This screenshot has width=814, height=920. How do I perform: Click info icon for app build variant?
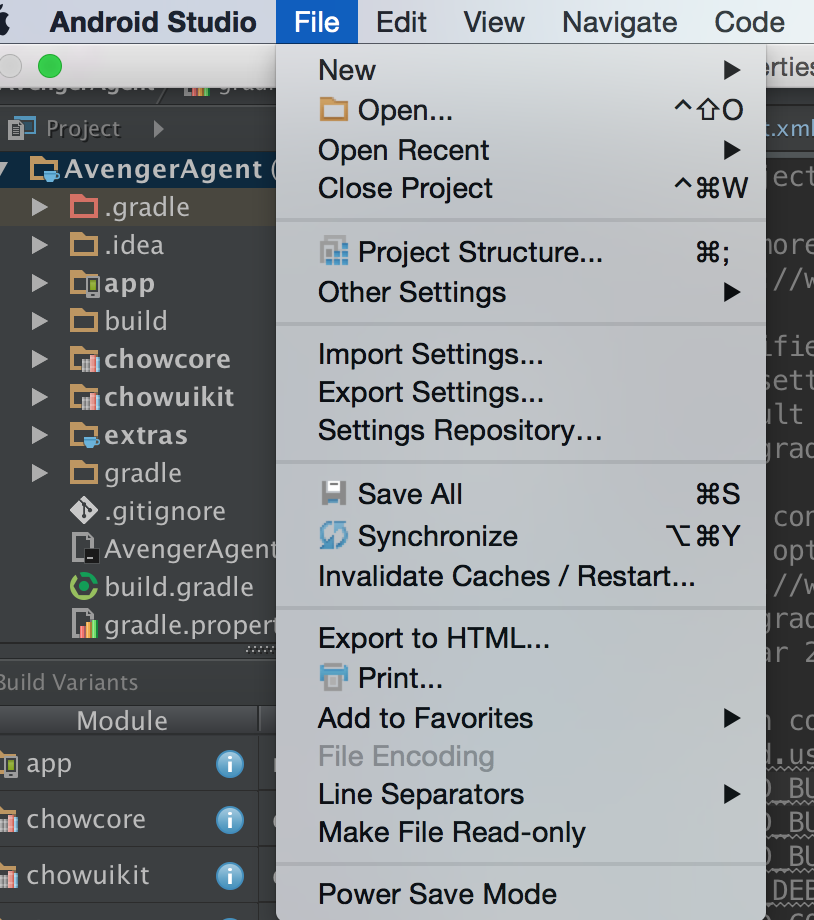coord(229,764)
